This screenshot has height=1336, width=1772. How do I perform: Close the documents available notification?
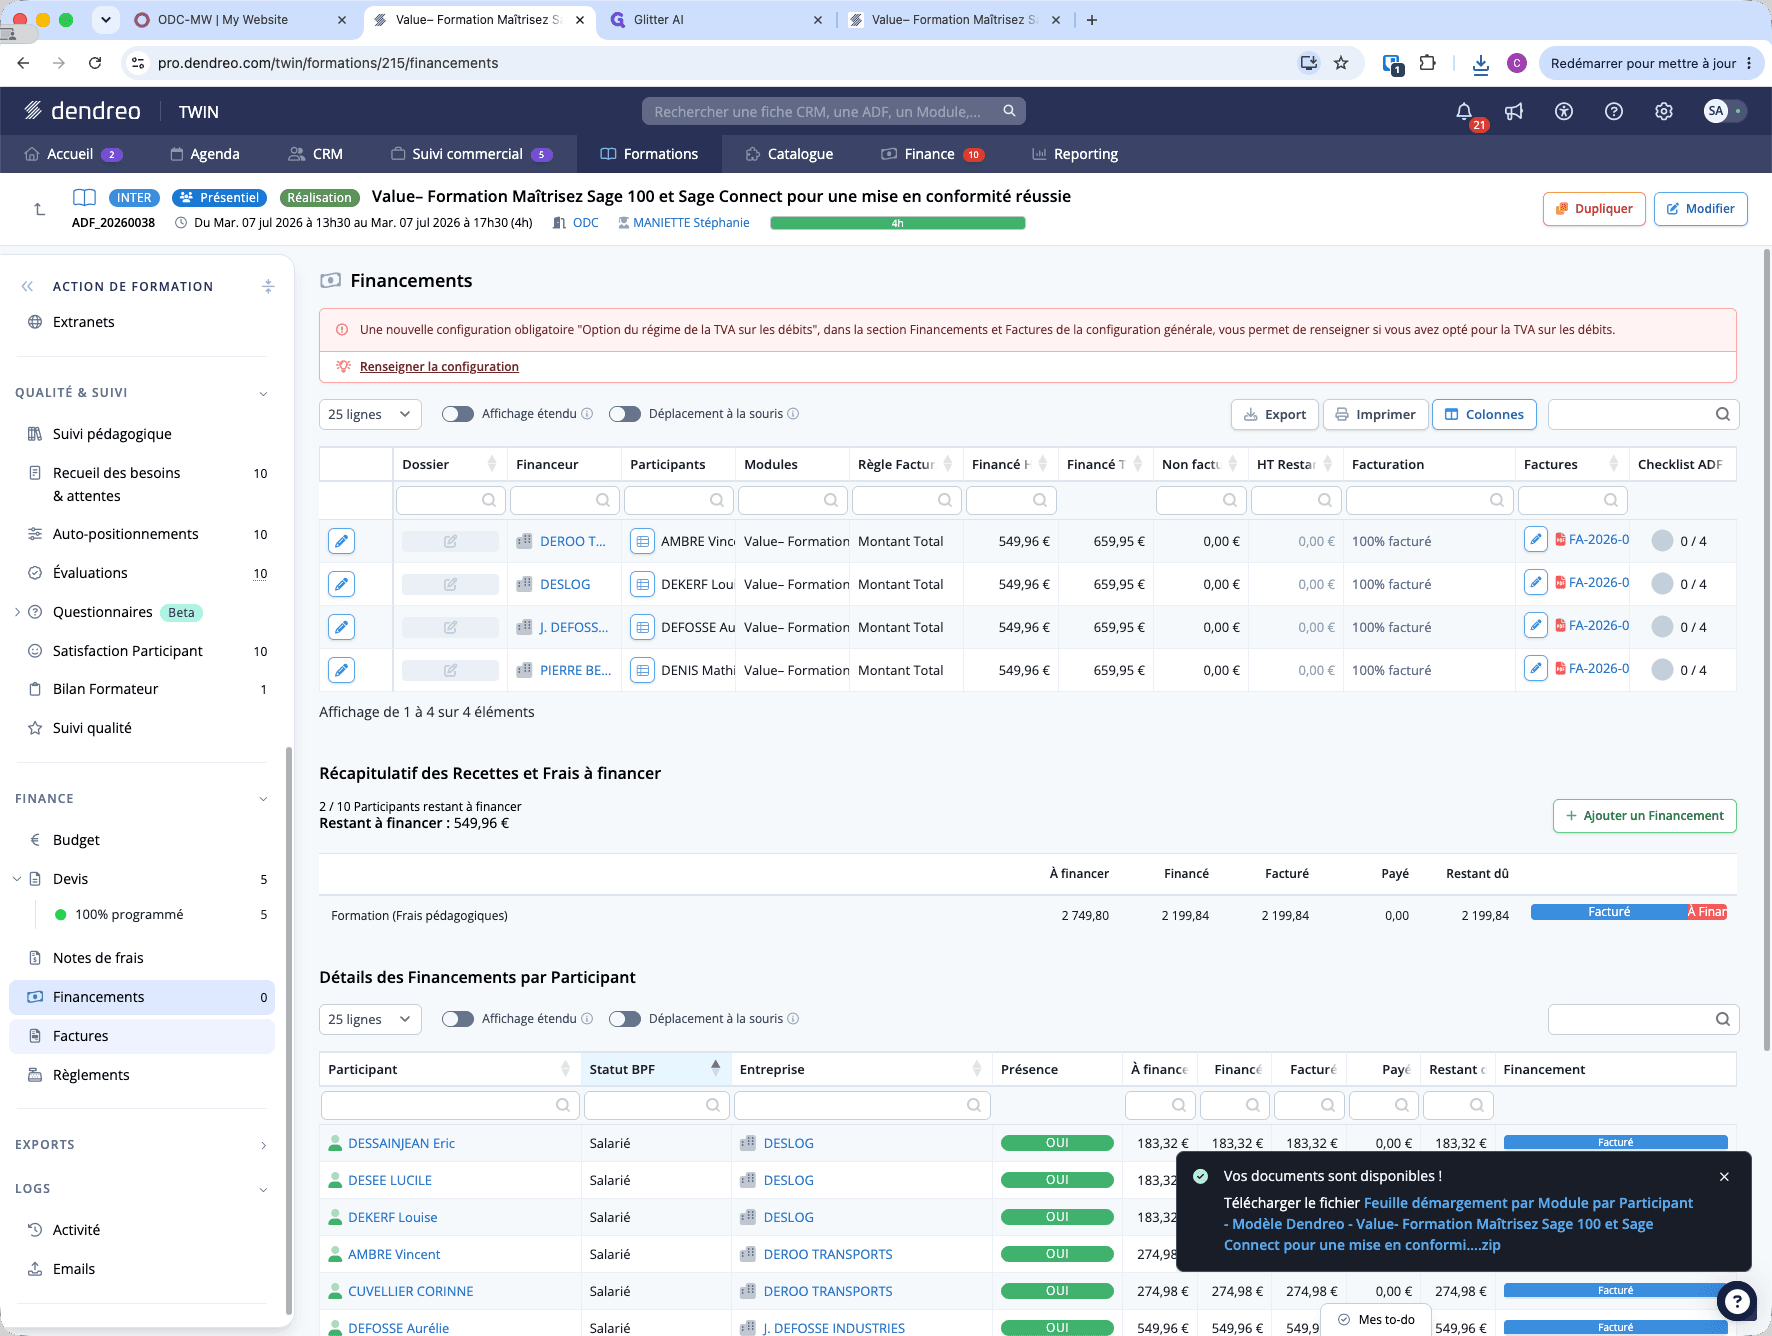[x=1724, y=1177]
